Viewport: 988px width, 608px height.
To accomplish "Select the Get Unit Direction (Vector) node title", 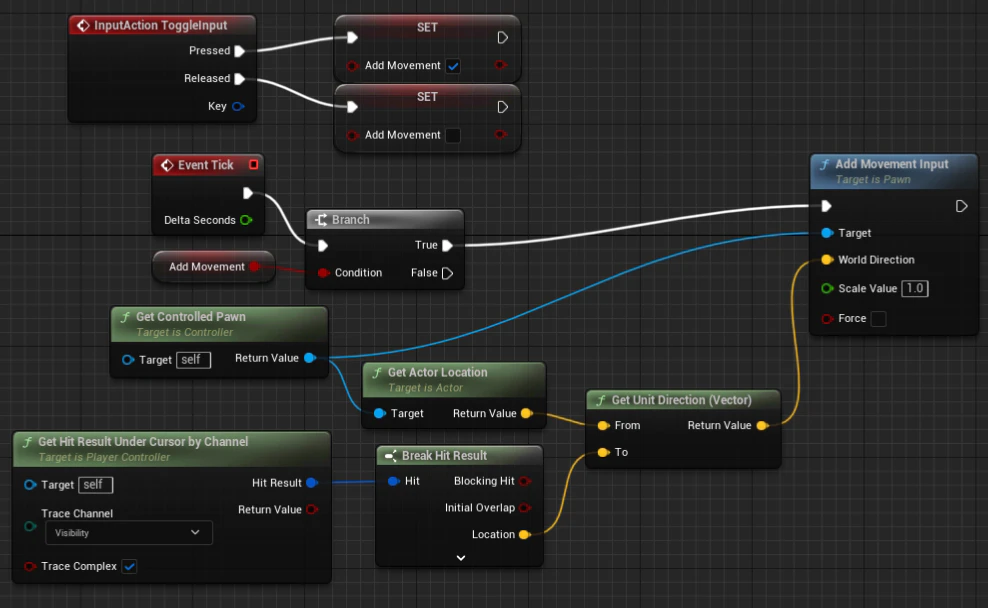I will pos(681,400).
